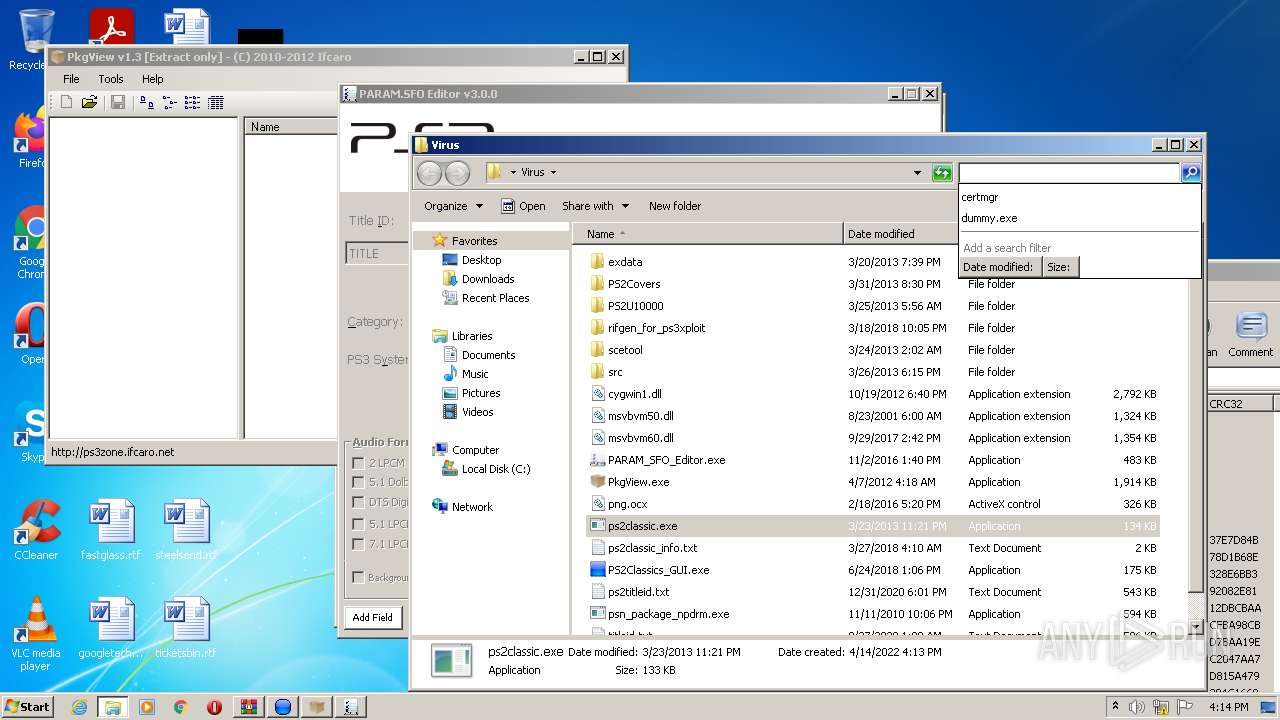1280x720 pixels.
Task: Toggle 5.1 Dolby audio checkbox
Action: (x=358, y=482)
